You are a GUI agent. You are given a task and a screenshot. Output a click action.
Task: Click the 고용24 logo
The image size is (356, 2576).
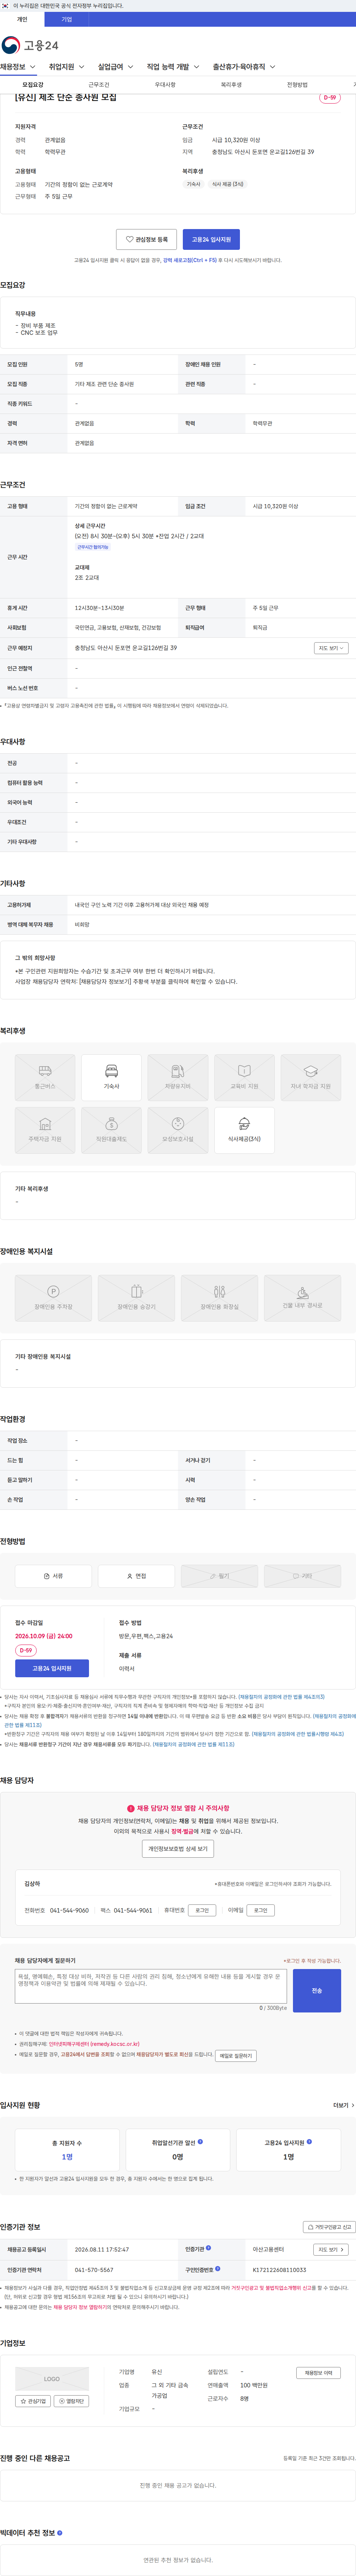pyautogui.click(x=30, y=45)
